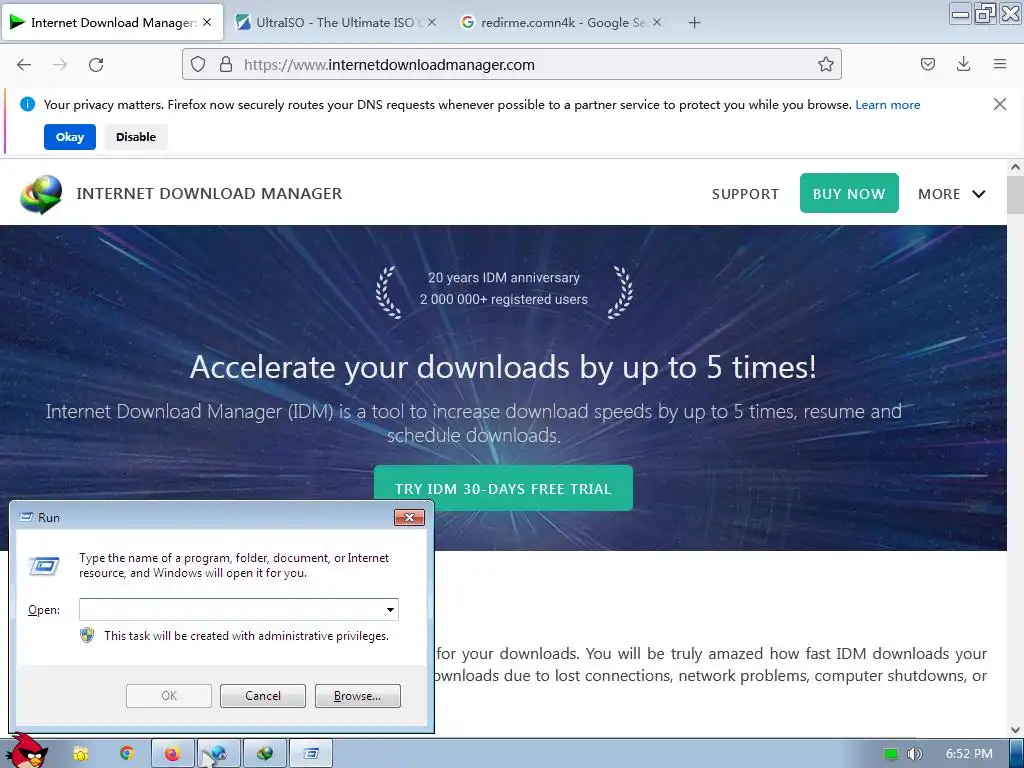The height and width of the screenshot is (768, 1024).
Task: Close the Run dialog
Action: pos(409,517)
